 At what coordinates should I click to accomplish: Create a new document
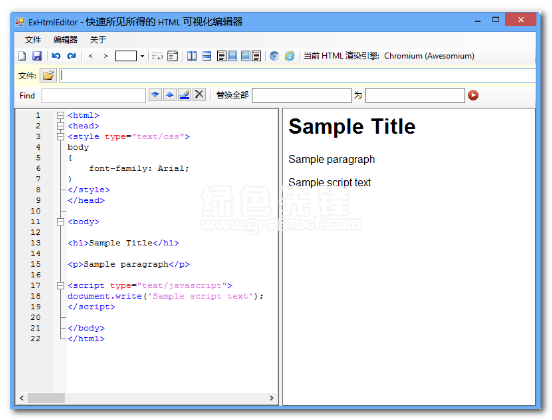pos(22,56)
